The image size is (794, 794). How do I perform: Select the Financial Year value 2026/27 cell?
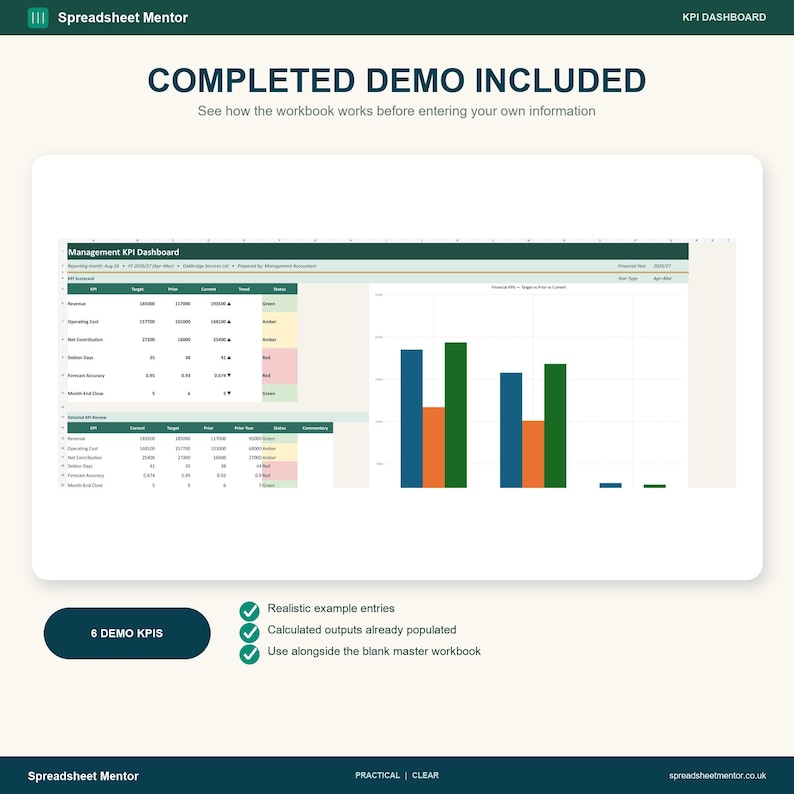click(662, 266)
